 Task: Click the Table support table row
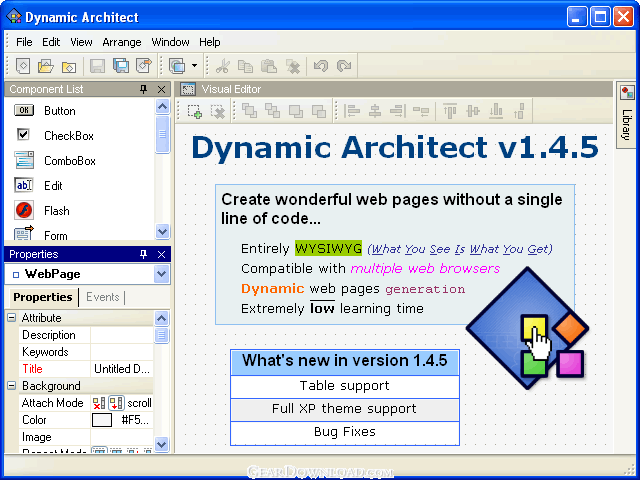coord(345,386)
